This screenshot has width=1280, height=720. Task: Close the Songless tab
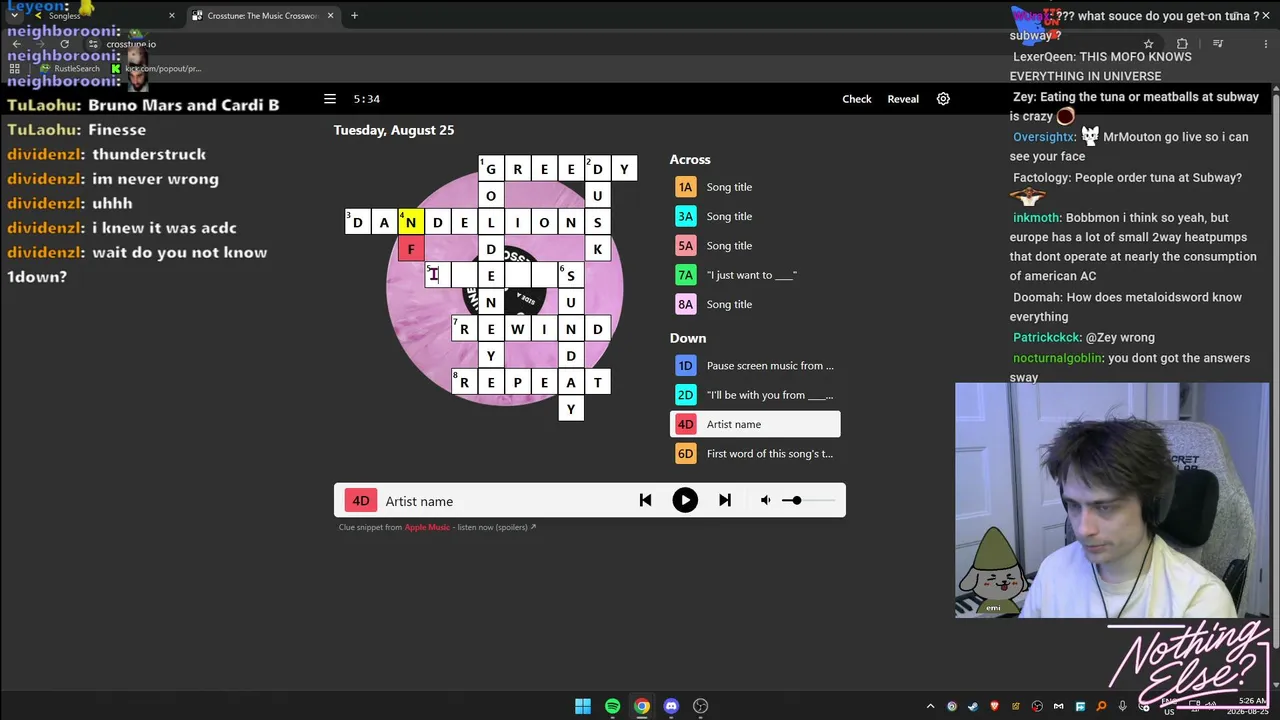pyautogui.click(x=171, y=16)
